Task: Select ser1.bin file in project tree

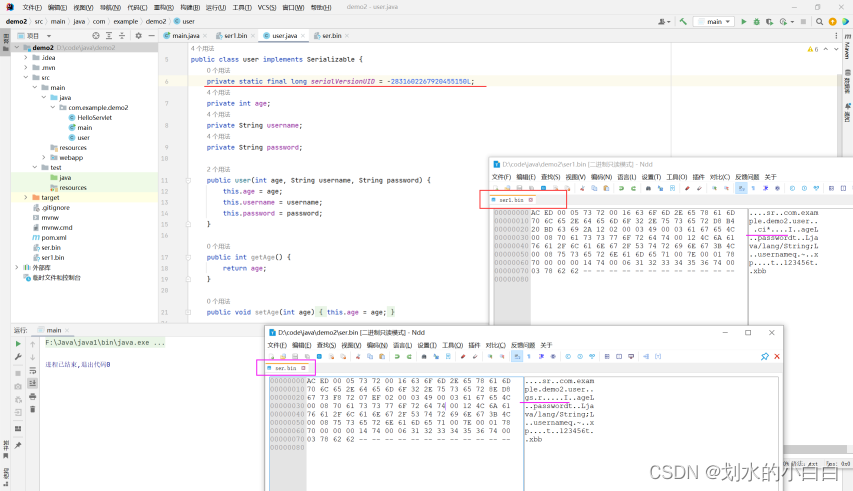Action: [53, 258]
